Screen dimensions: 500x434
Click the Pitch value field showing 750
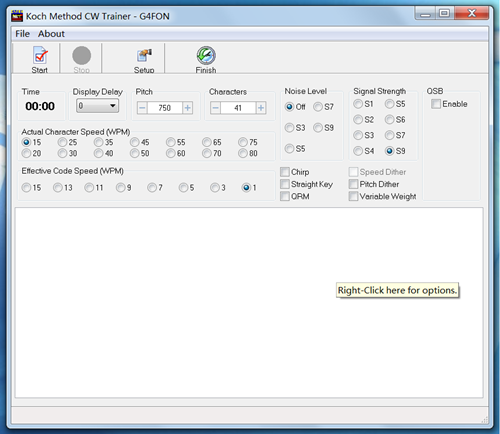coord(165,108)
